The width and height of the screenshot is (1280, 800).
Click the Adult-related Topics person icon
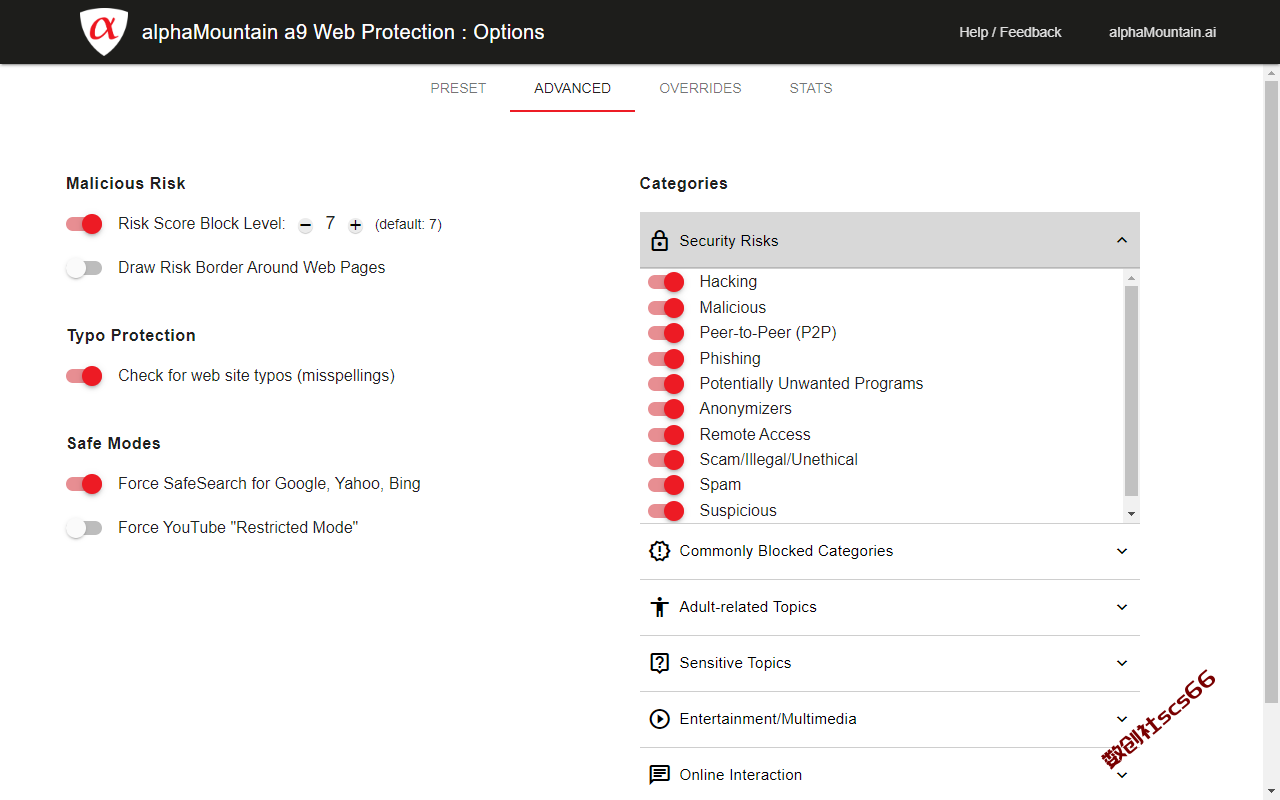659,607
